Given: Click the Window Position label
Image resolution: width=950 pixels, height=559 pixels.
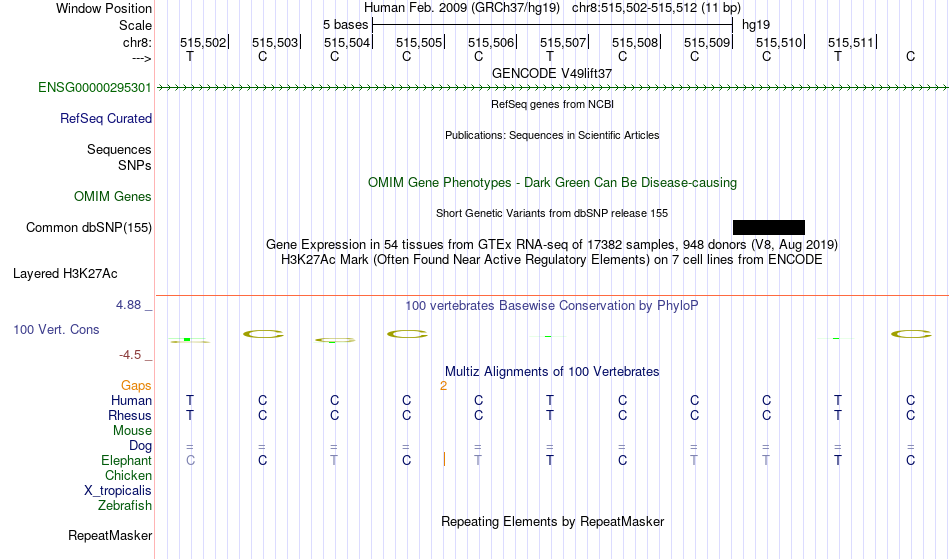Looking at the screenshot, I should 104,8.
